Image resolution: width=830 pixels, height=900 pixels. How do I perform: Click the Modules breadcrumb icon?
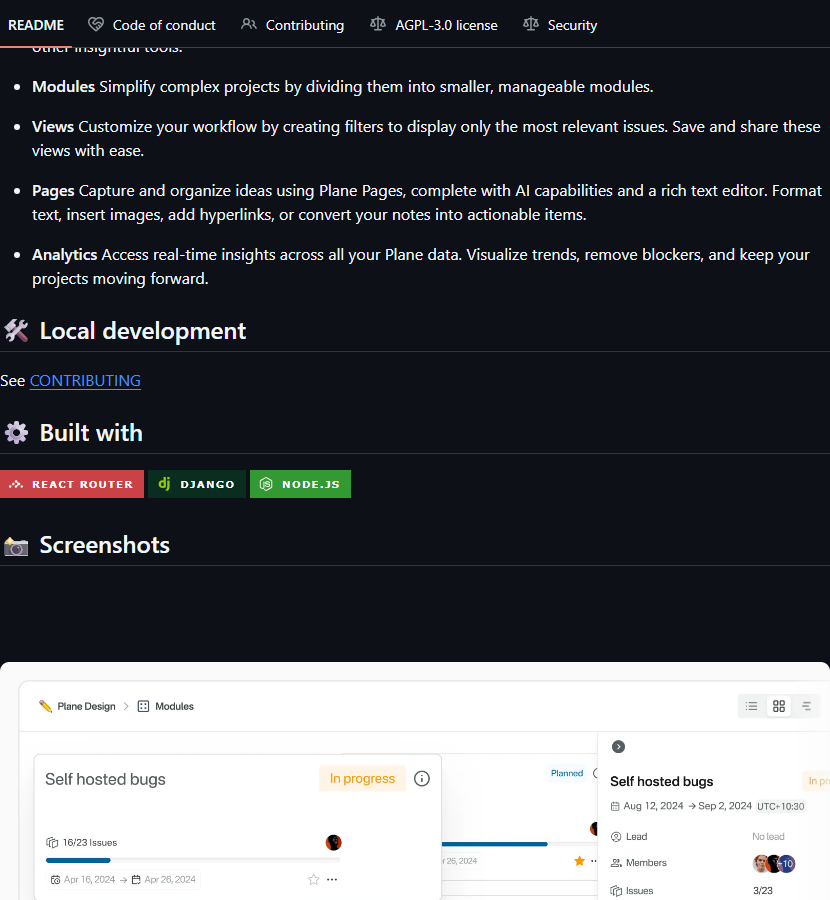[143, 706]
